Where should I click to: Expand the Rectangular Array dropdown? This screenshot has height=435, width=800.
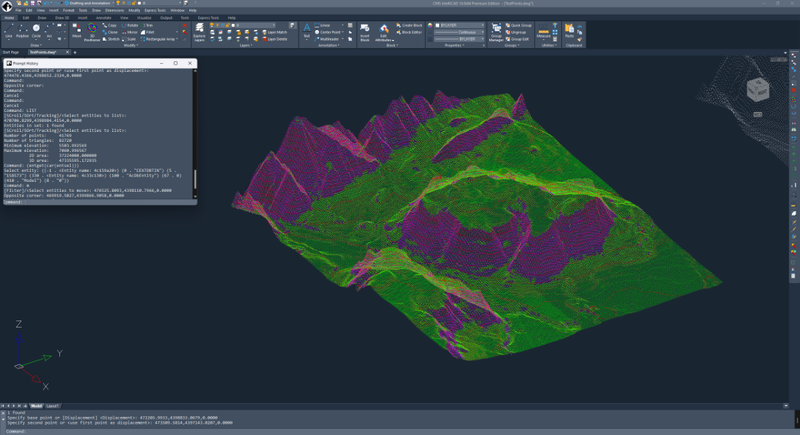point(178,39)
